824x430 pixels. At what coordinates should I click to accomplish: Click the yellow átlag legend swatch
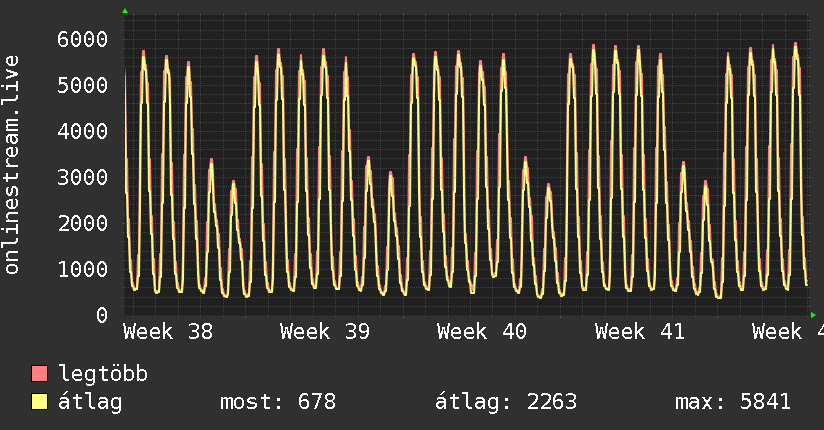(x=39, y=402)
